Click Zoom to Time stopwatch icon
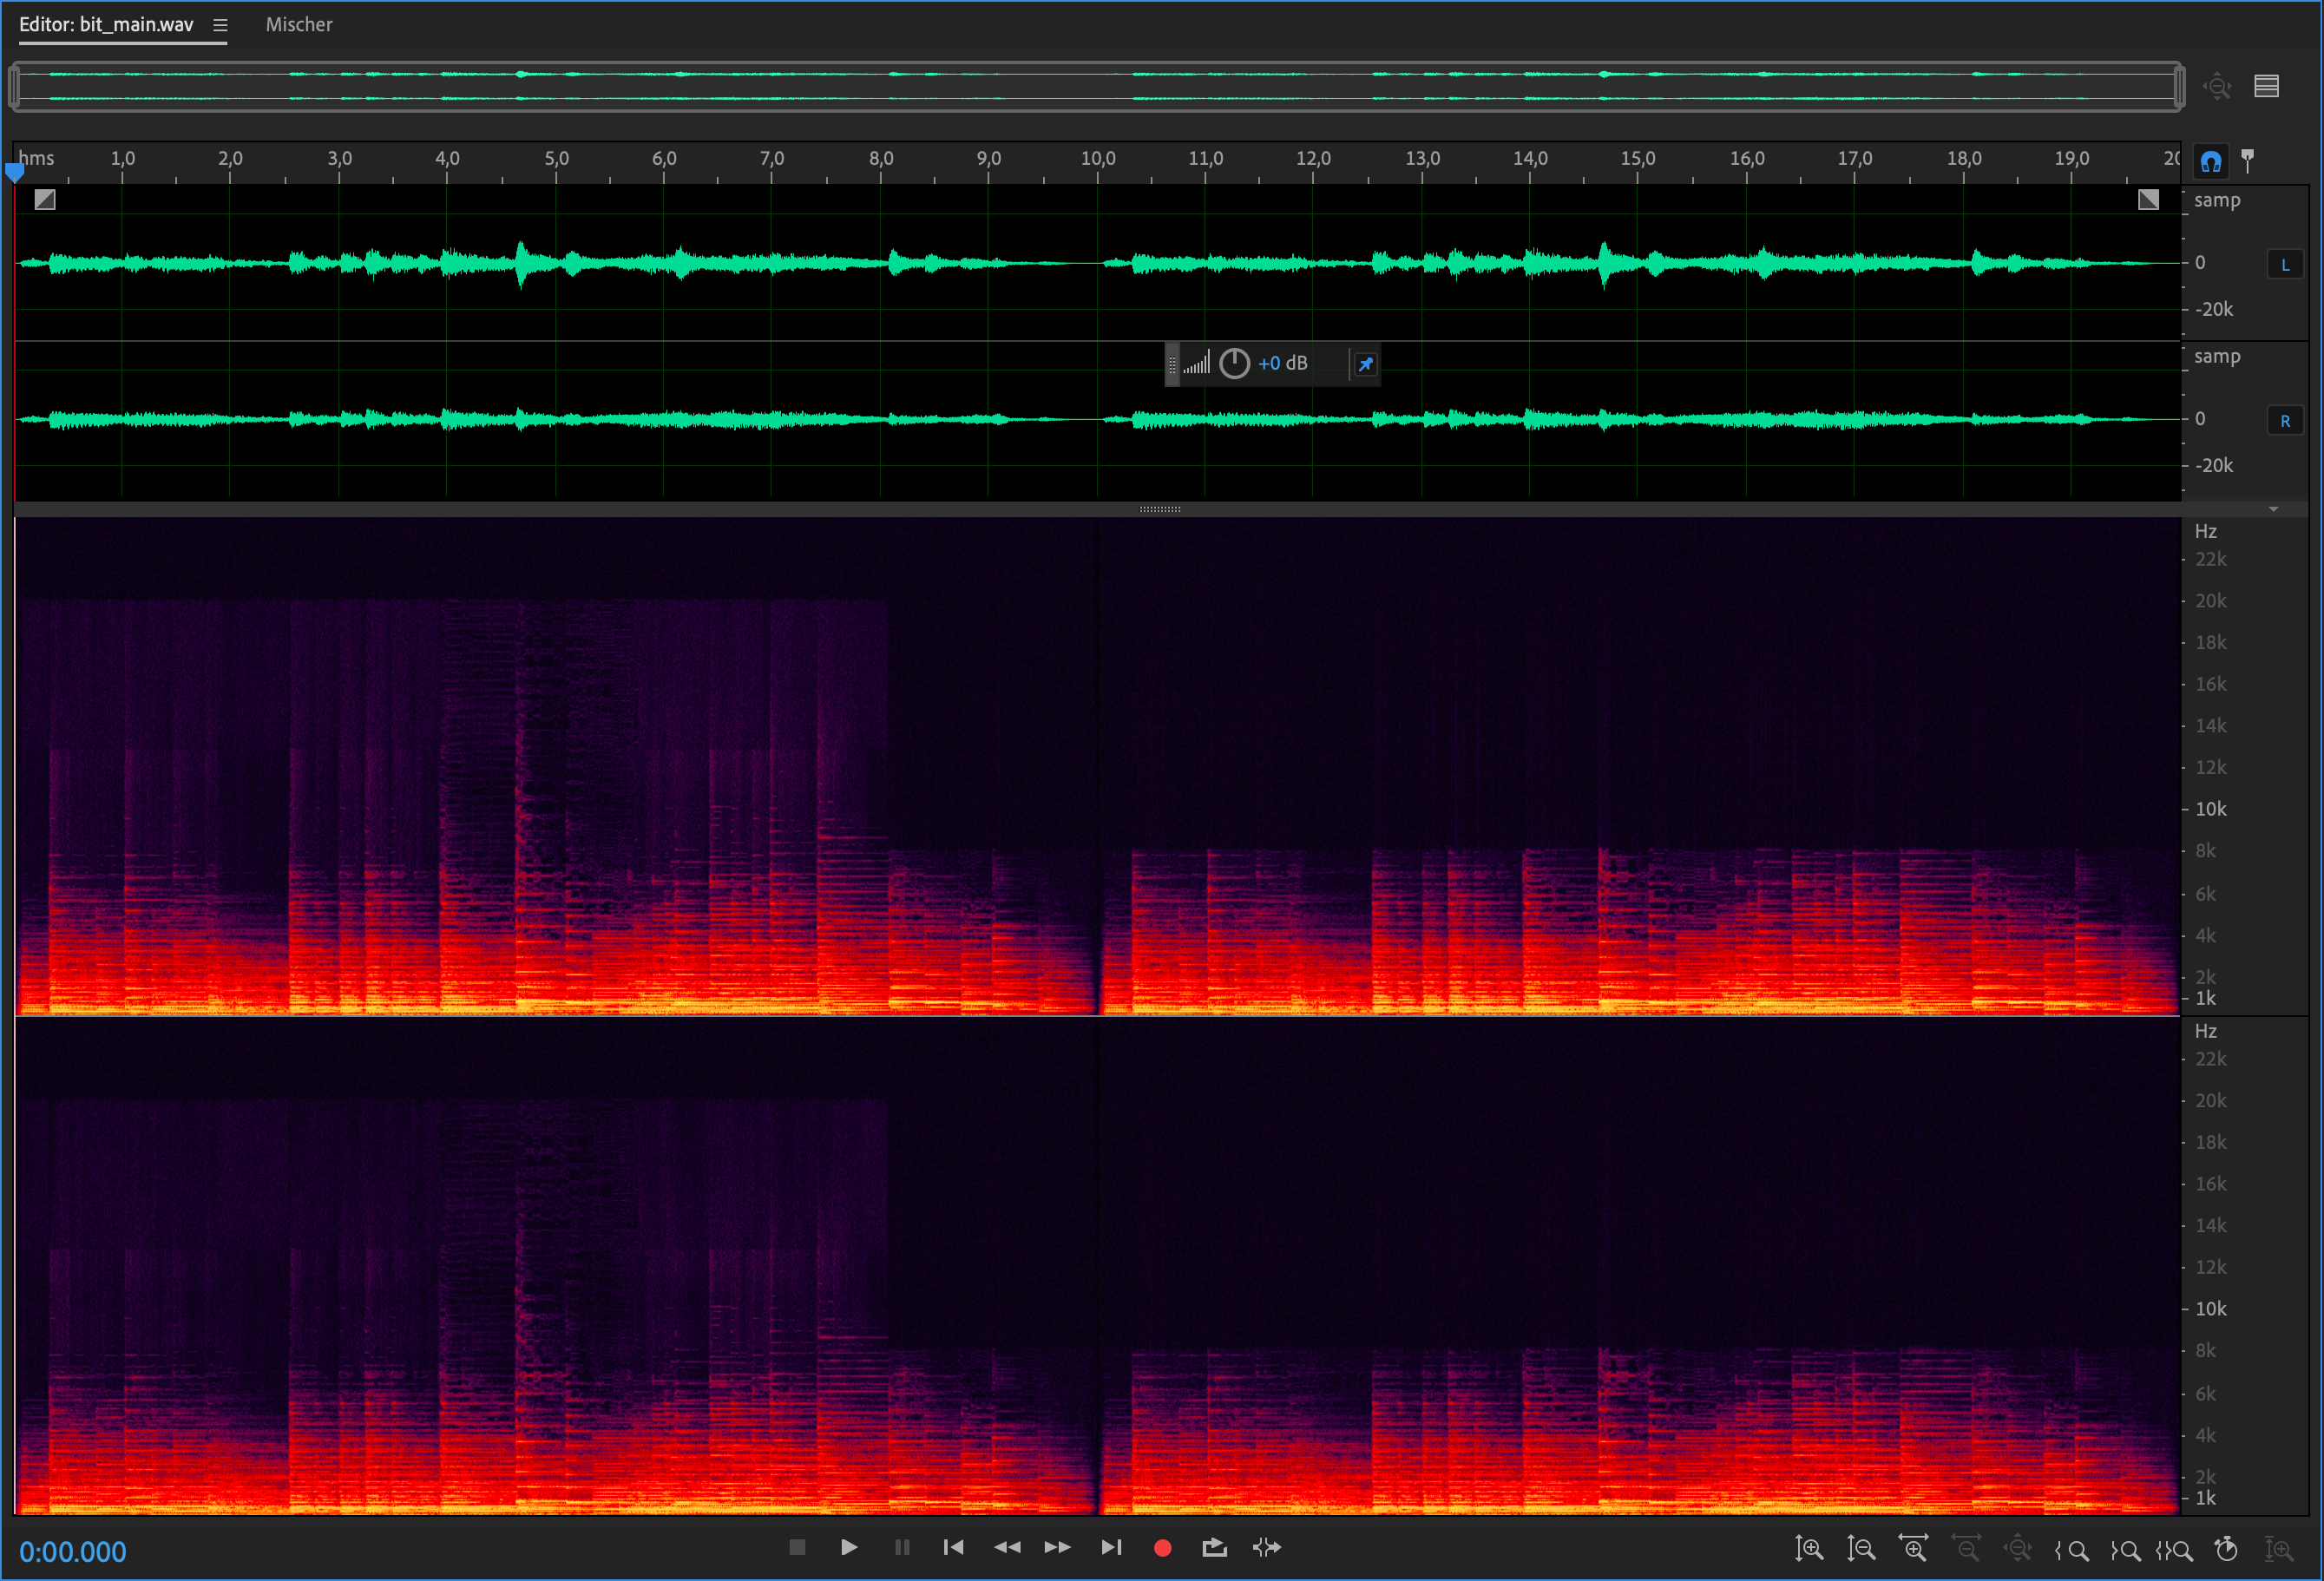Screen dimensions: 2324x1581 click(2226, 1549)
